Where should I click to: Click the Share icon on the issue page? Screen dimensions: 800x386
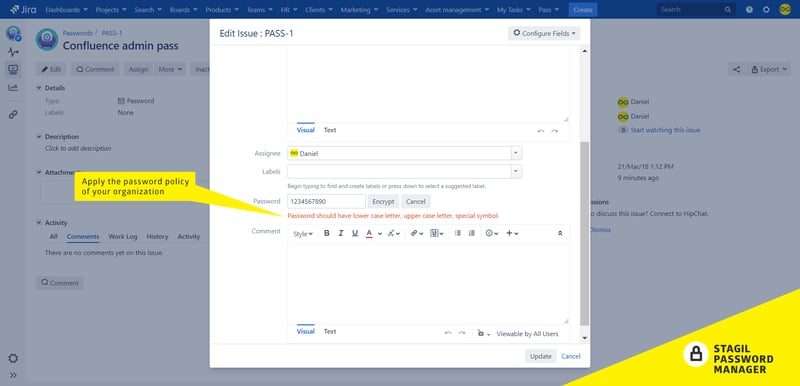point(736,69)
